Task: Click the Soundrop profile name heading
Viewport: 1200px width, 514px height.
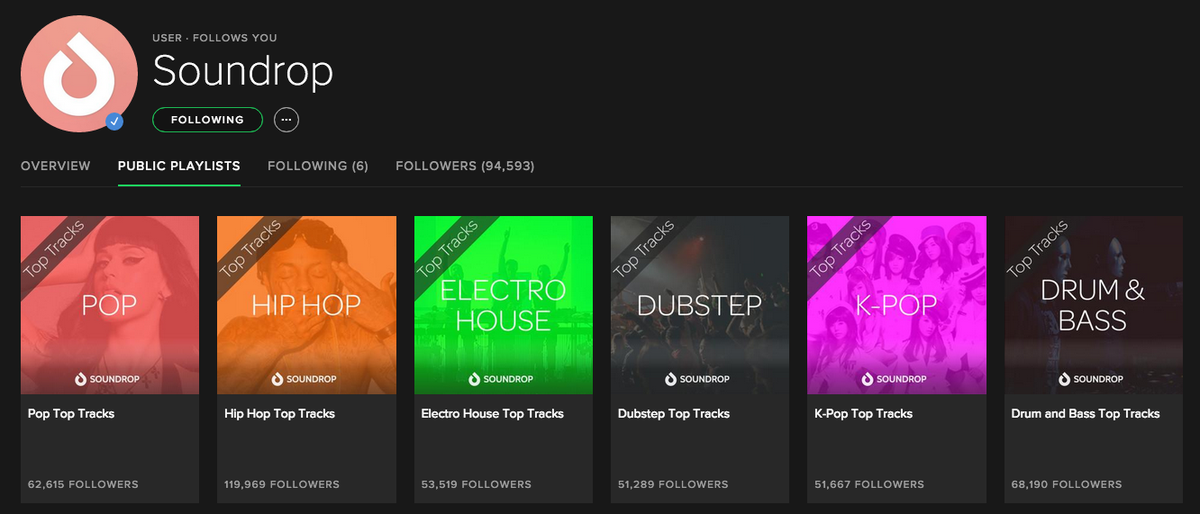Action: (243, 72)
